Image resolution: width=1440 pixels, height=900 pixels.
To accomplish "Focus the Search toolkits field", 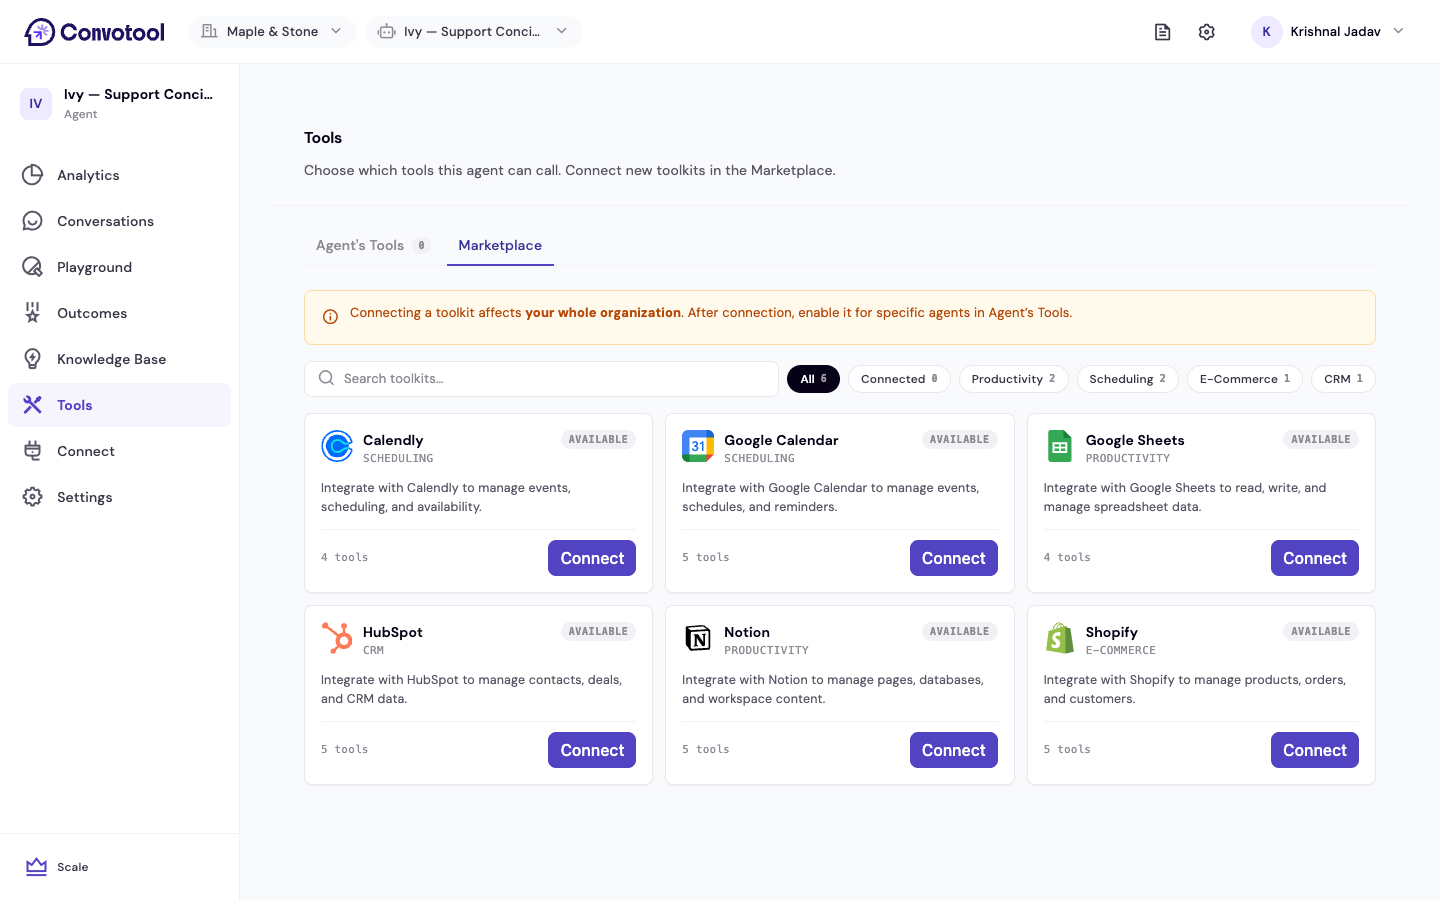I will 541,379.
